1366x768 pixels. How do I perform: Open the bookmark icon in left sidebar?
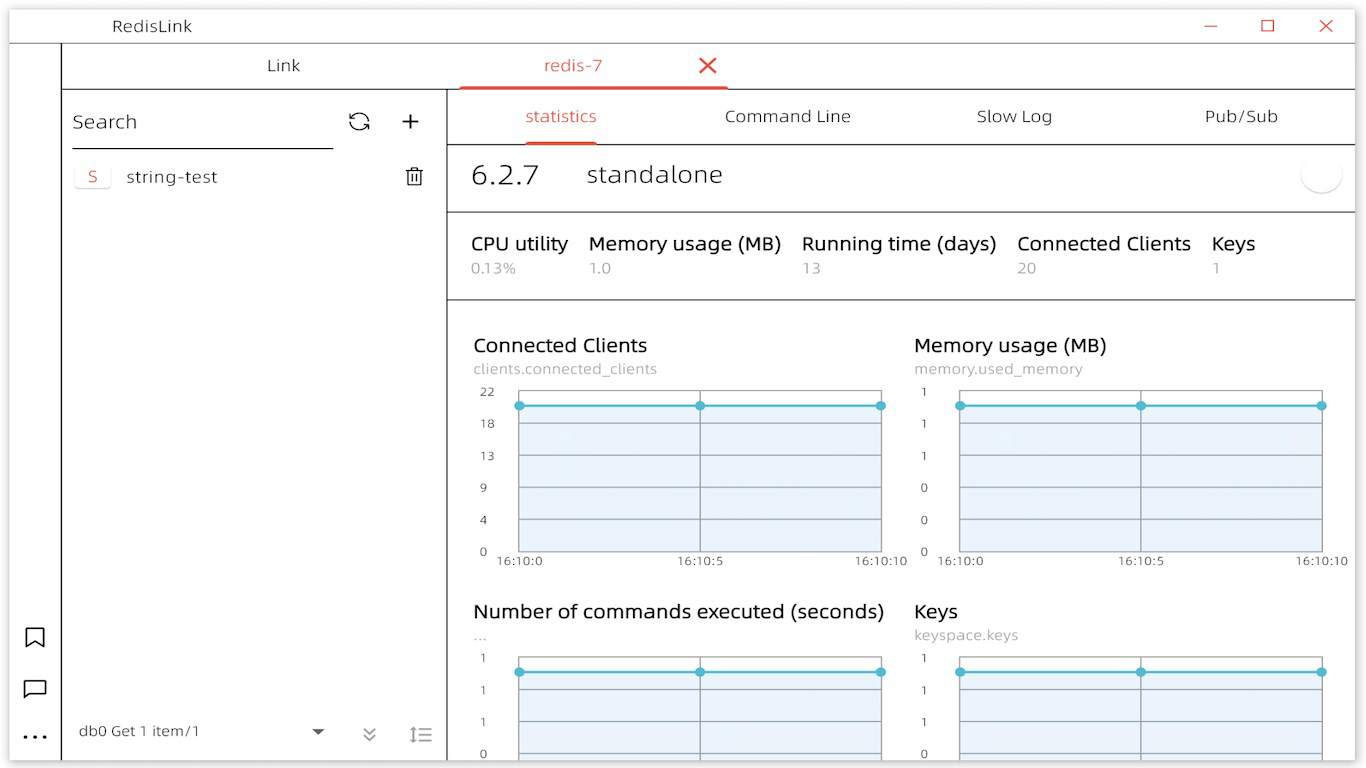click(x=35, y=637)
